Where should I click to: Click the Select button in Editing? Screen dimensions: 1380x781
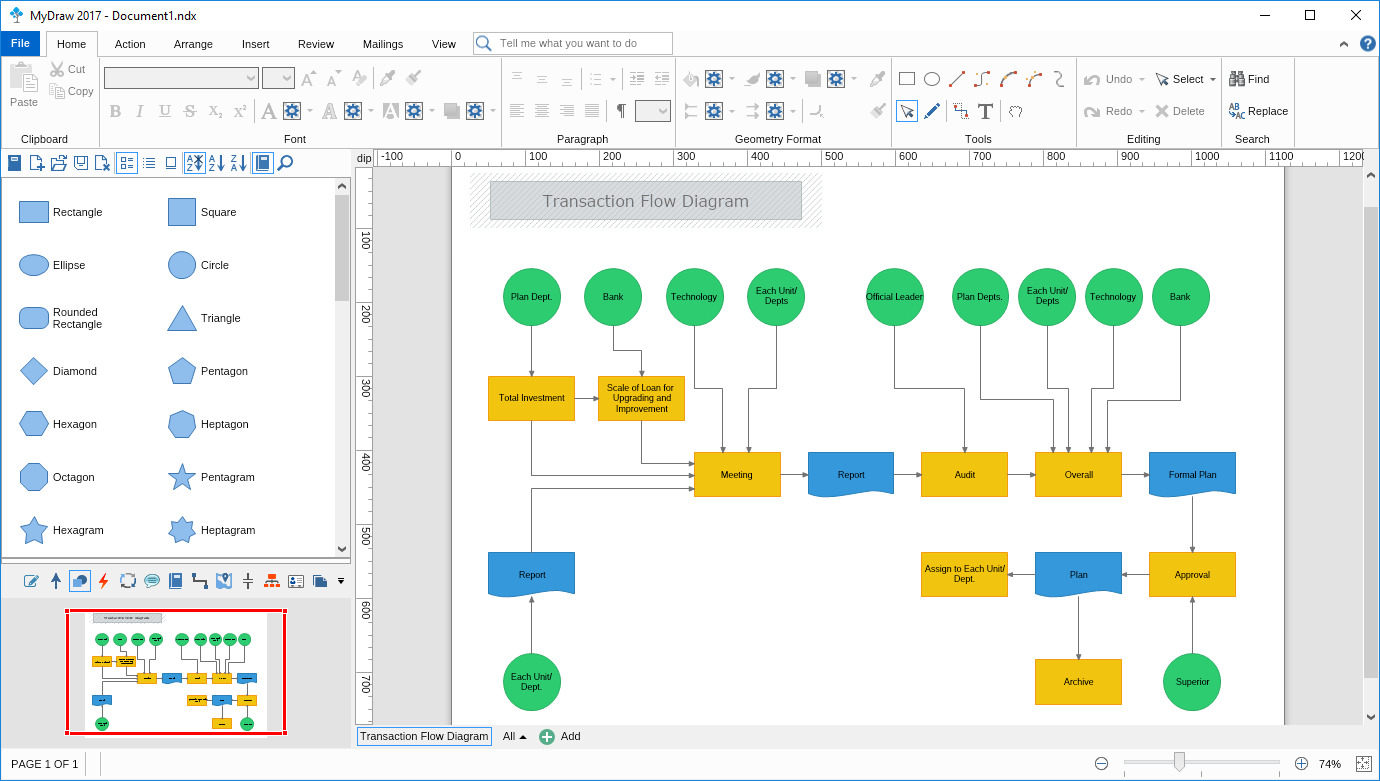coord(1179,79)
